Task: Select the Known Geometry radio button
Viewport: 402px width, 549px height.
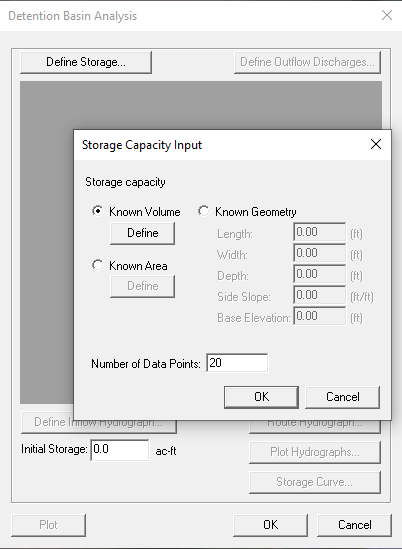Action: (x=203, y=211)
